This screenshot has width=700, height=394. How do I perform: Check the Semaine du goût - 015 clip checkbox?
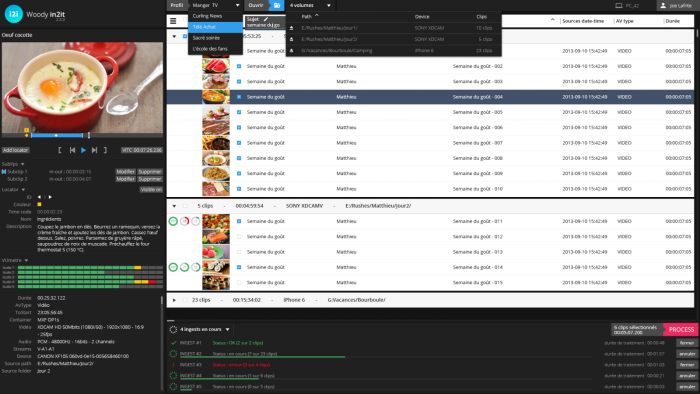coord(239,282)
